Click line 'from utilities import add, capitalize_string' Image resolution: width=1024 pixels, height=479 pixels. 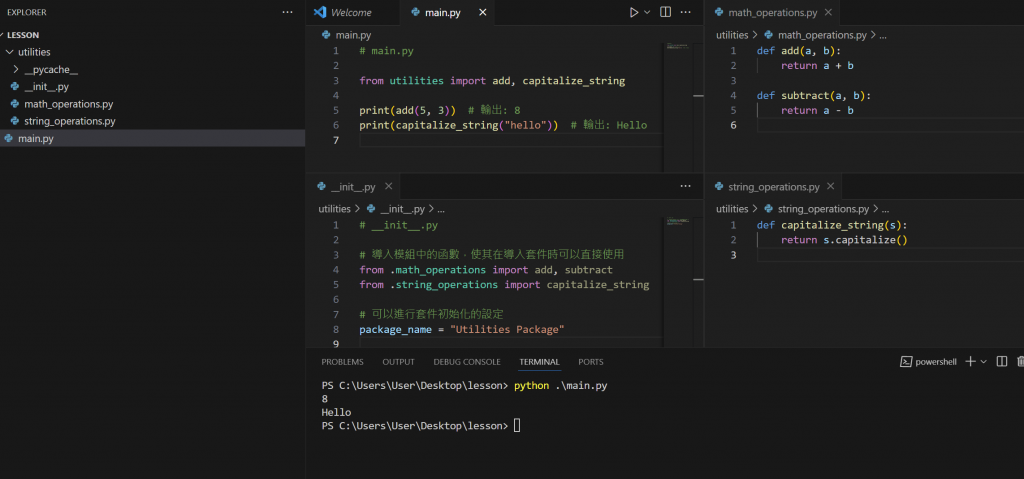pyautogui.click(x=492, y=81)
